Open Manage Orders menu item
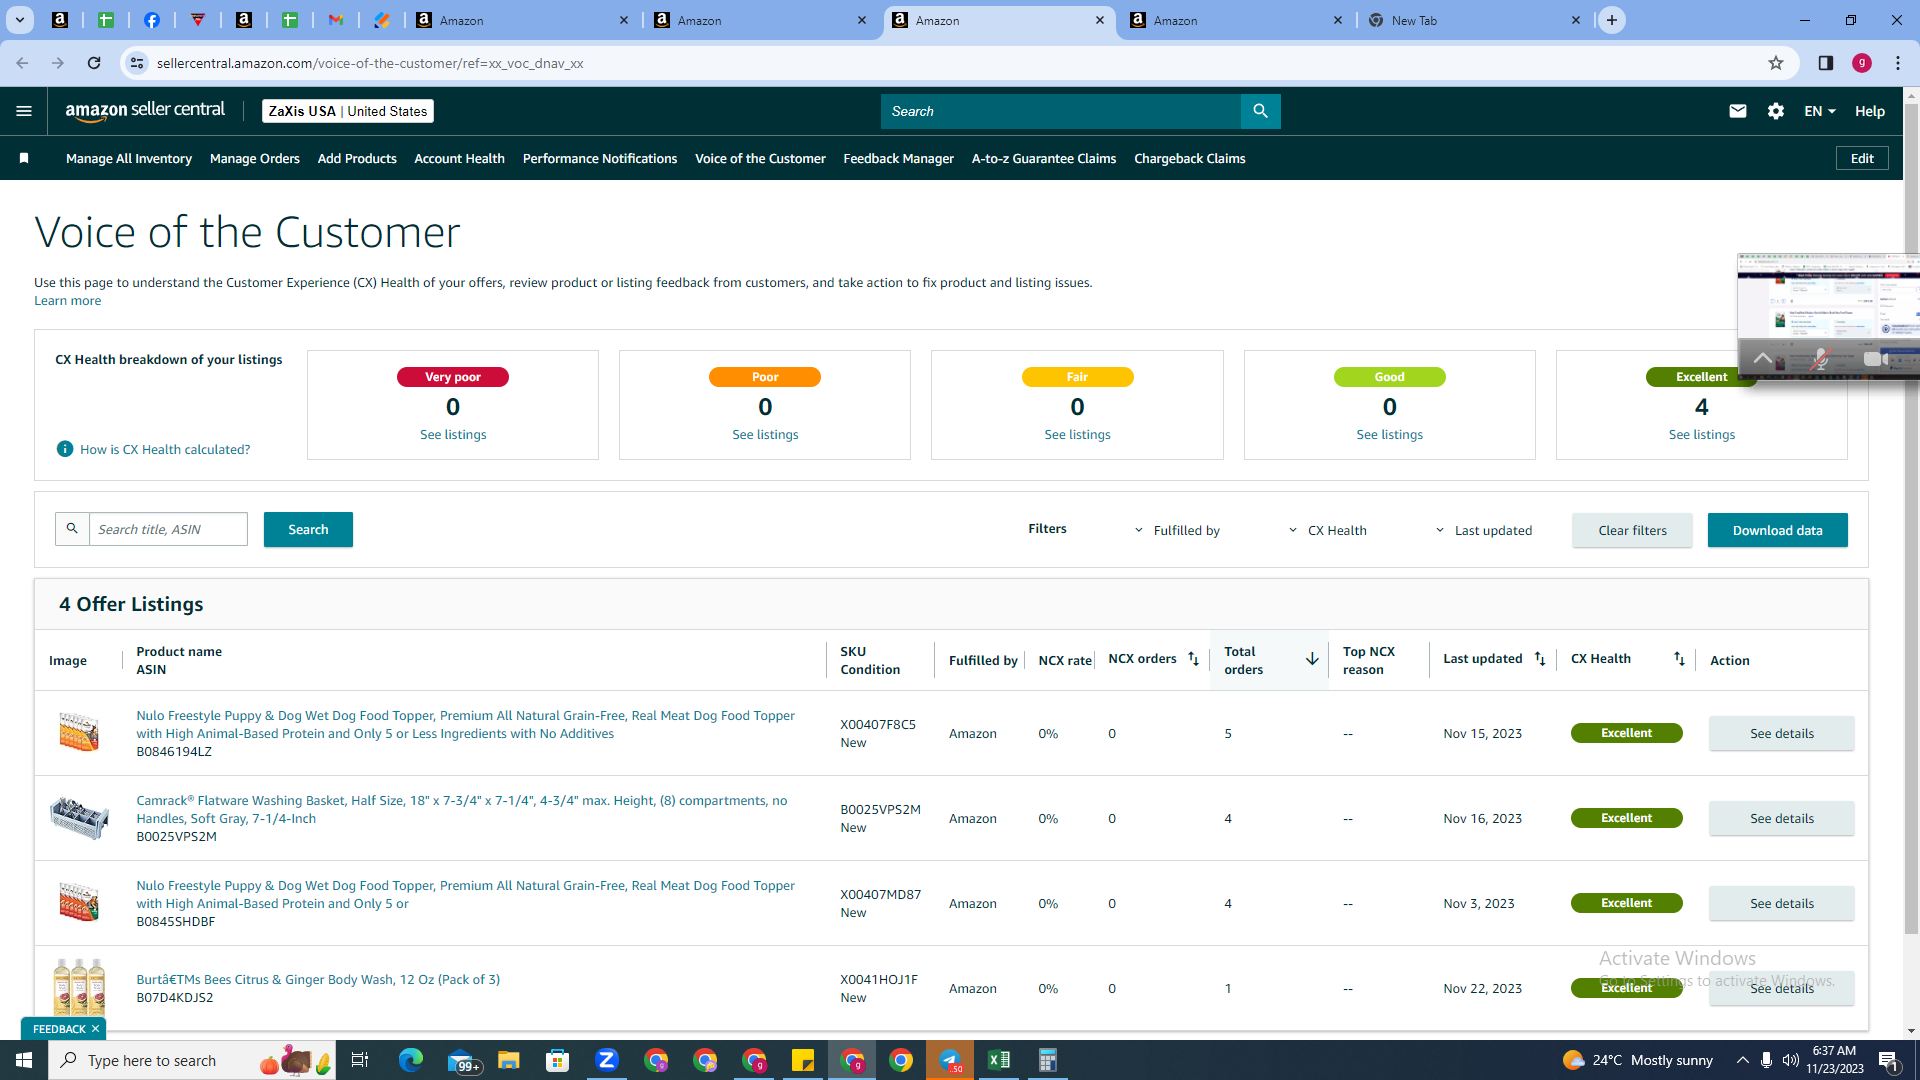 coord(255,158)
